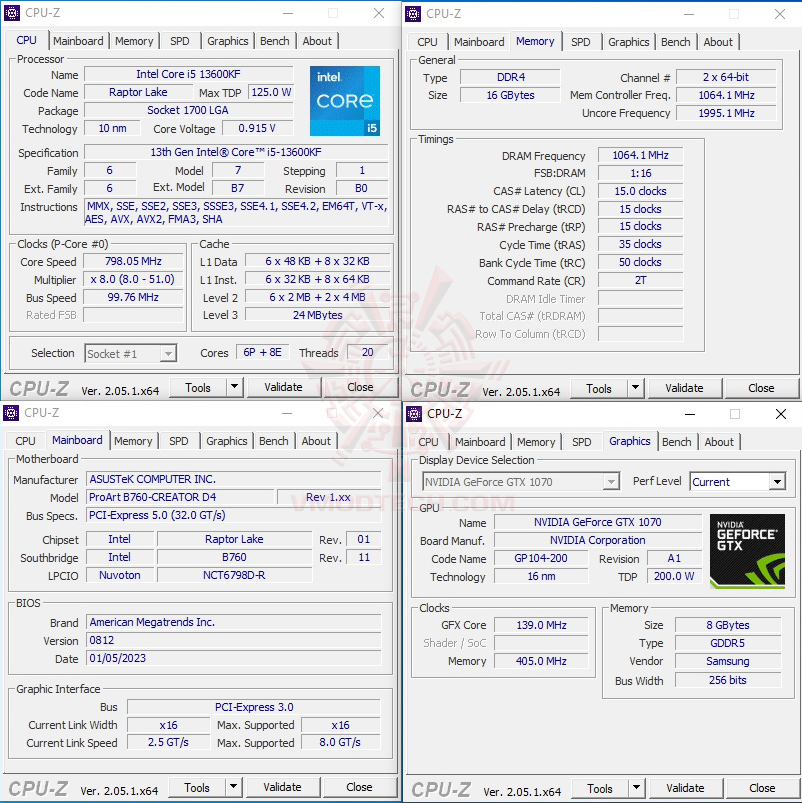The width and height of the screenshot is (802, 803).
Task: Expand Tools dropdown arrow in Graphics window
Action: click(x=637, y=788)
